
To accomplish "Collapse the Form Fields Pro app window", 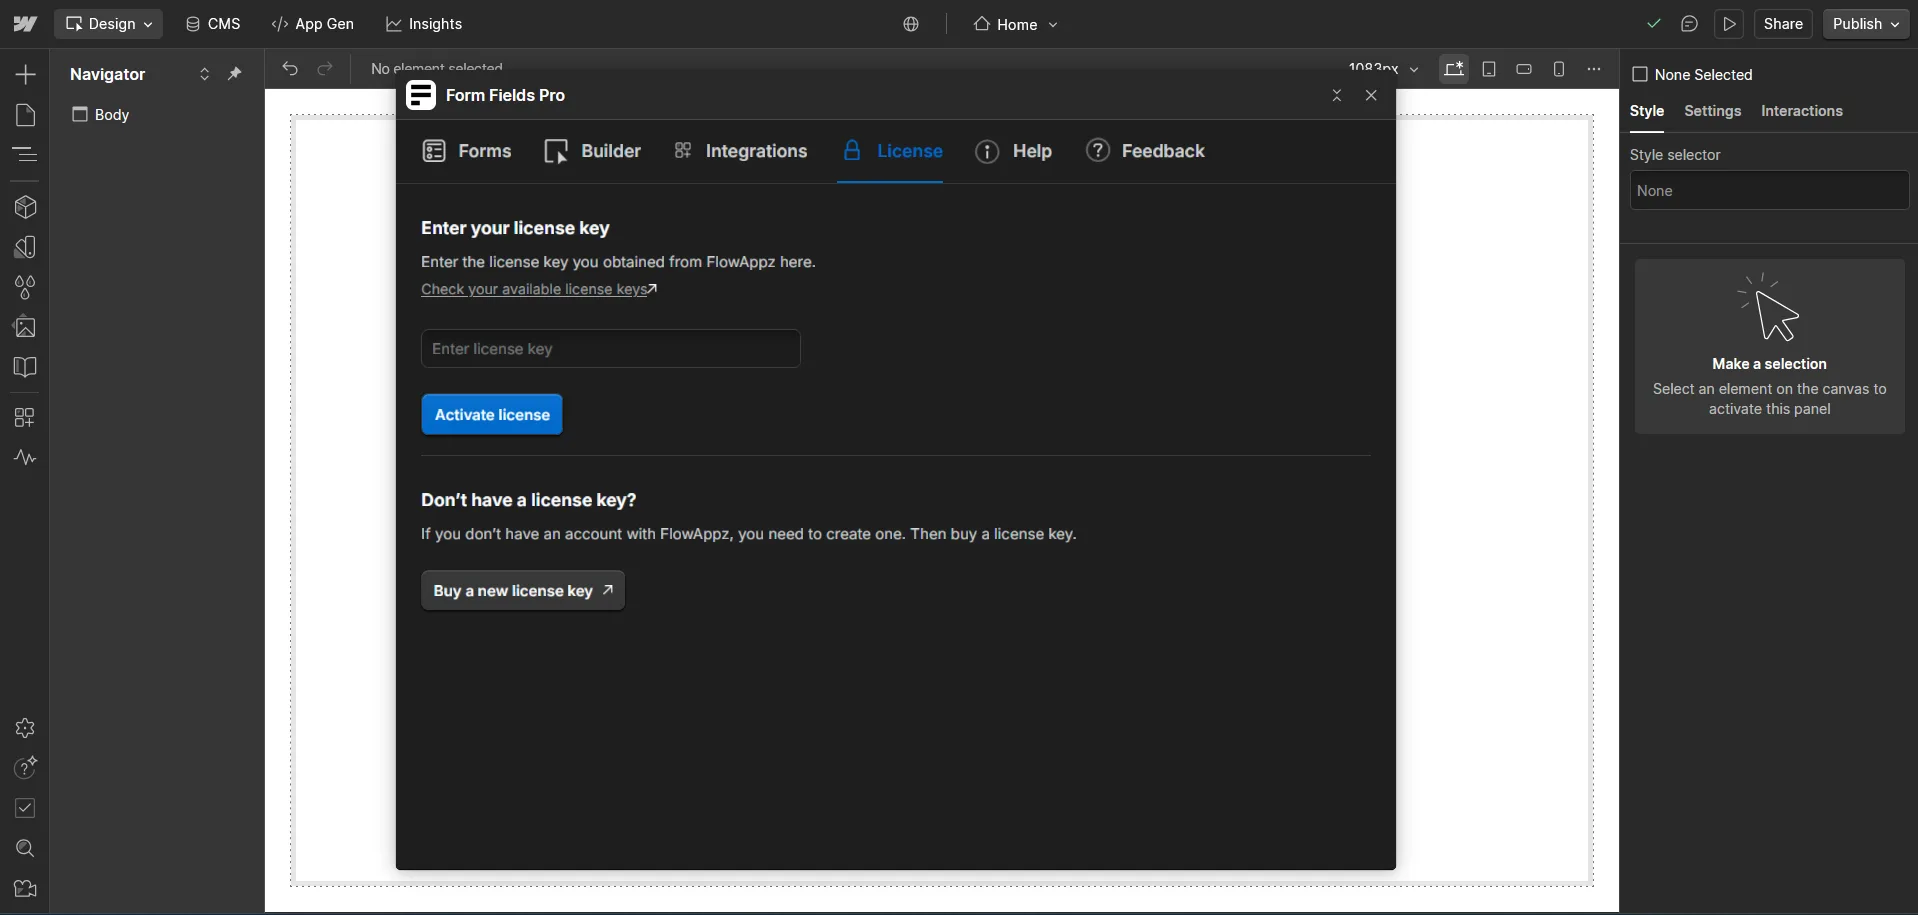I will point(1337,95).
